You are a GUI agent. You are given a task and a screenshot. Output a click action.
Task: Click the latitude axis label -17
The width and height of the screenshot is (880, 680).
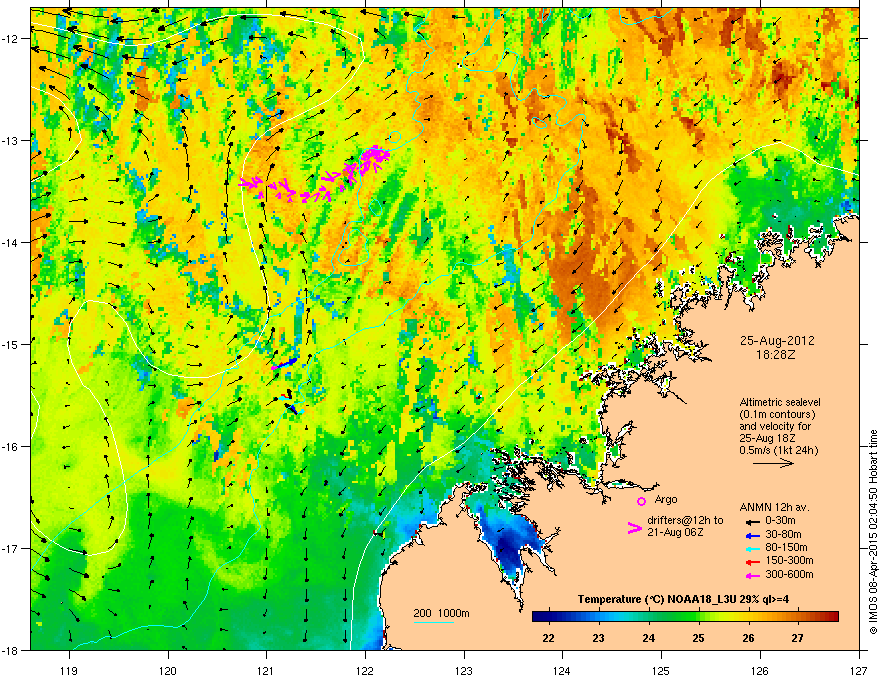tap(11, 549)
